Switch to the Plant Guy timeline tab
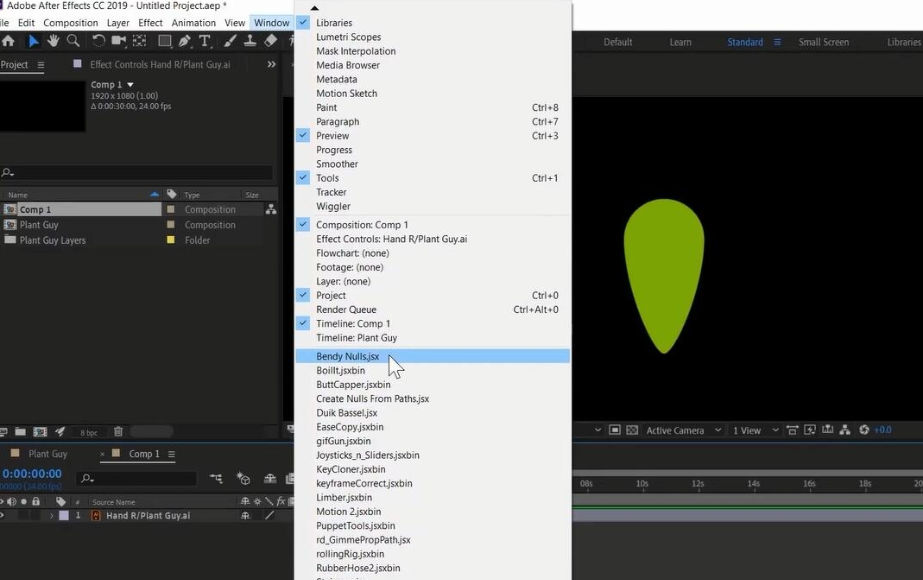 (x=47, y=454)
